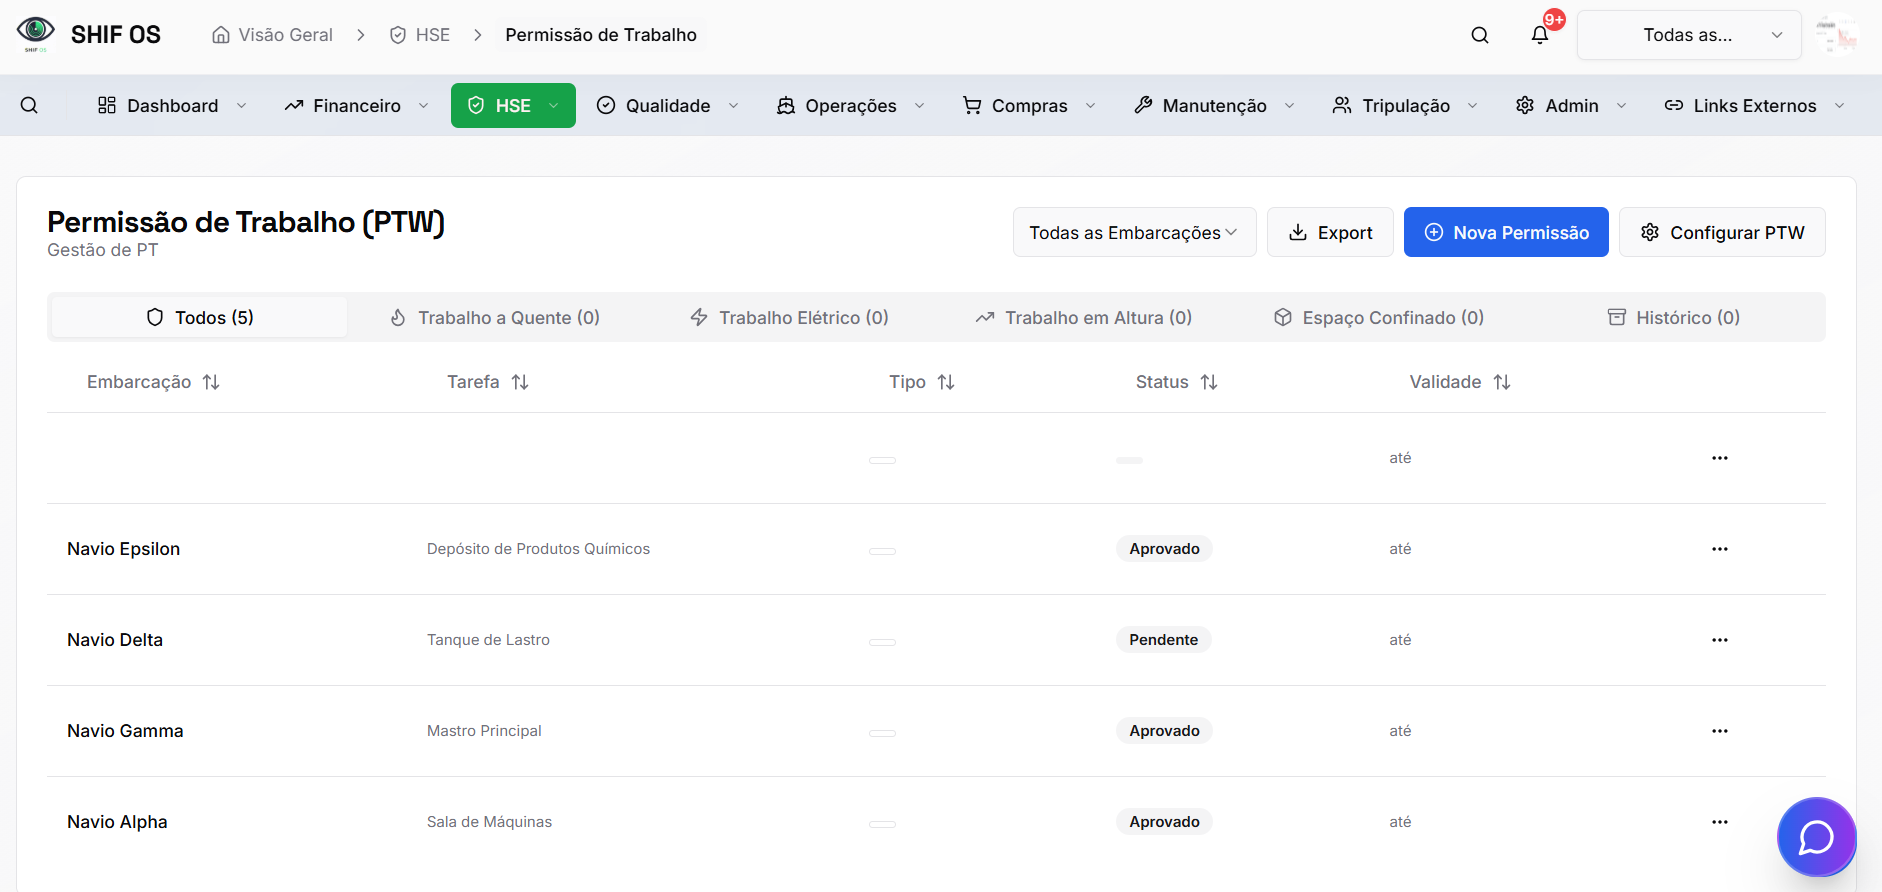Open actions menu for Navio Epsilon row
Viewport: 1882px width, 892px height.
1719,549
